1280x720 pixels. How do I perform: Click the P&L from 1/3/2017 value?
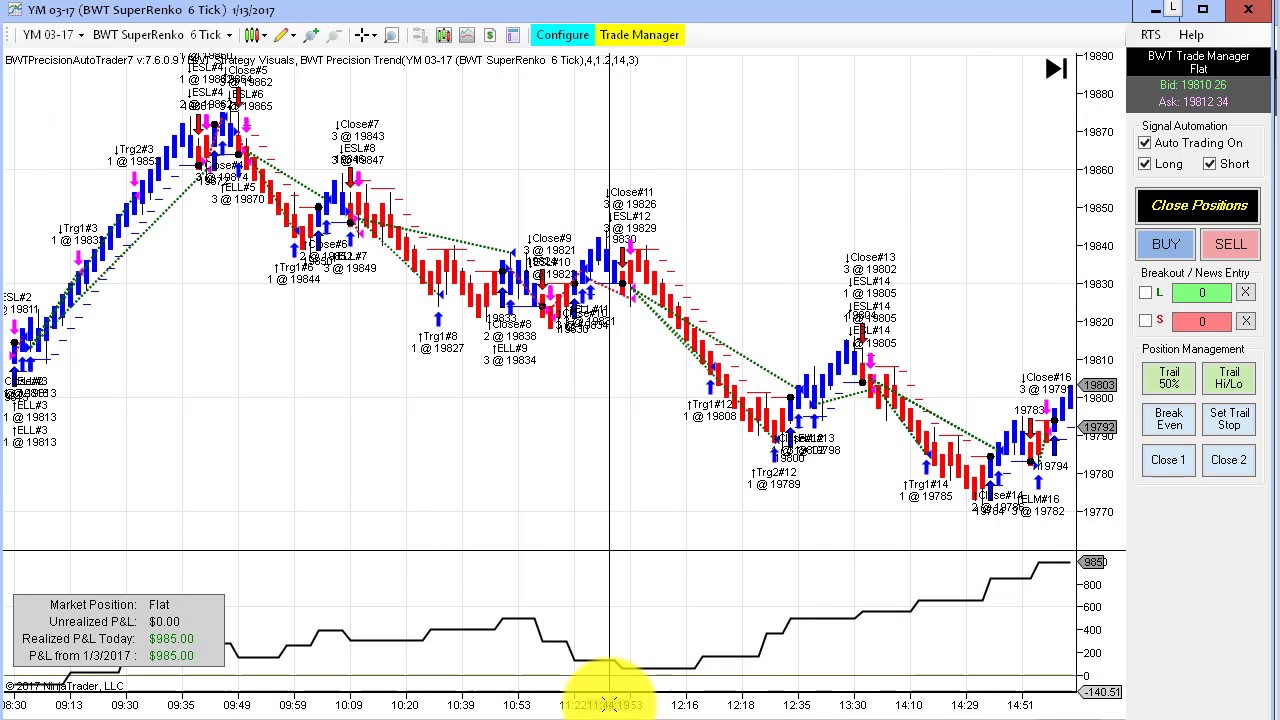pos(171,656)
